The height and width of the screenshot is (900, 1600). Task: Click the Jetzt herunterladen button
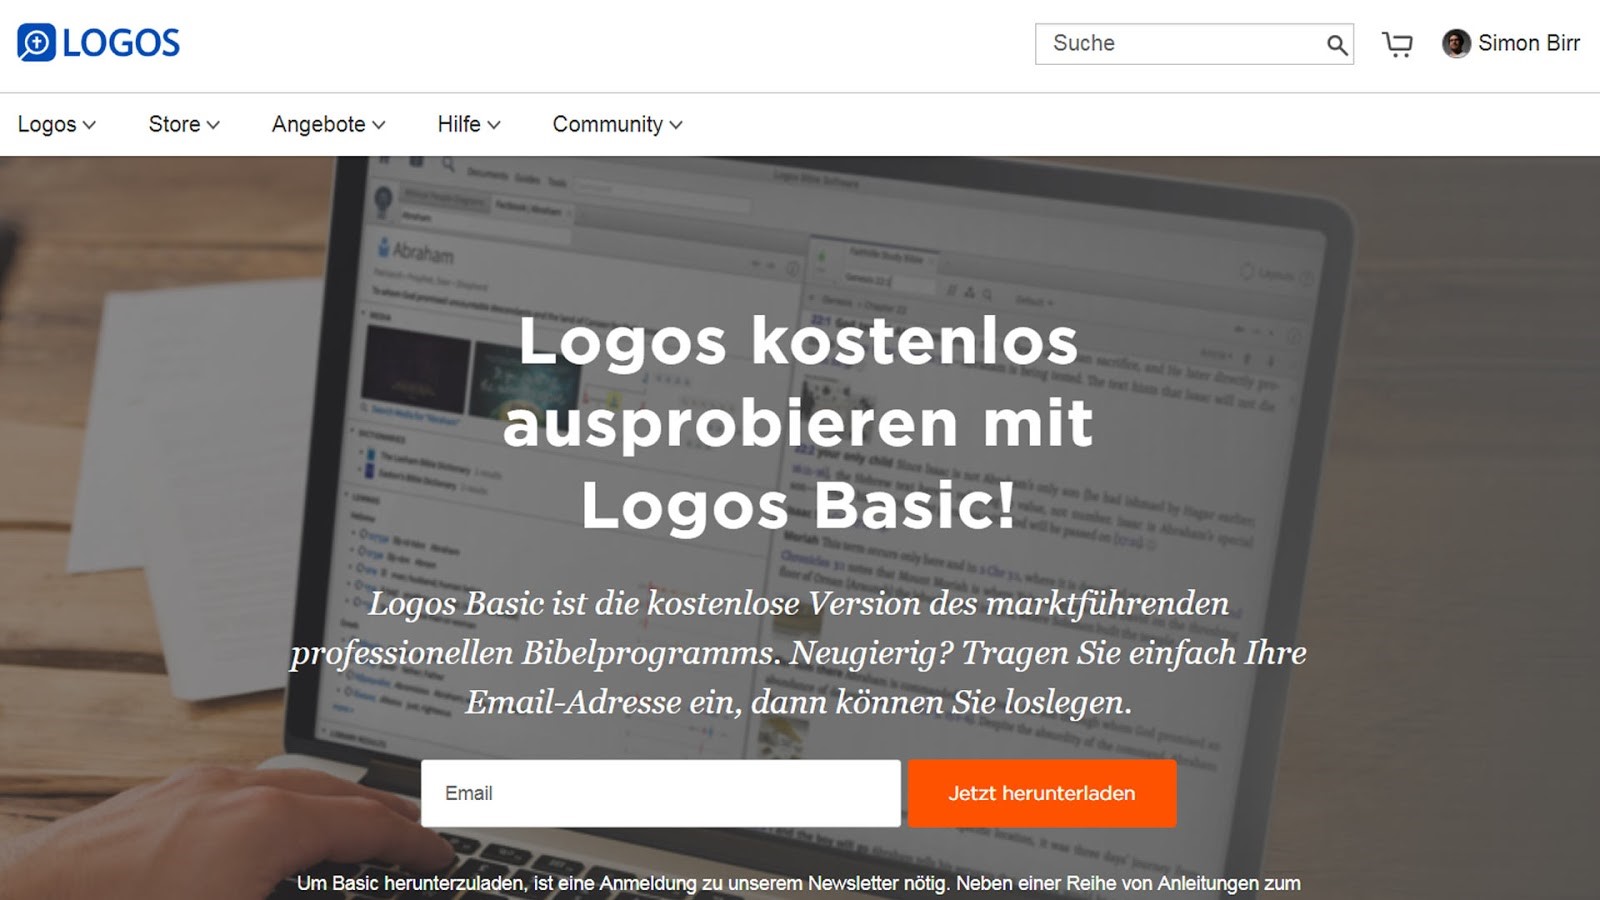click(1042, 792)
